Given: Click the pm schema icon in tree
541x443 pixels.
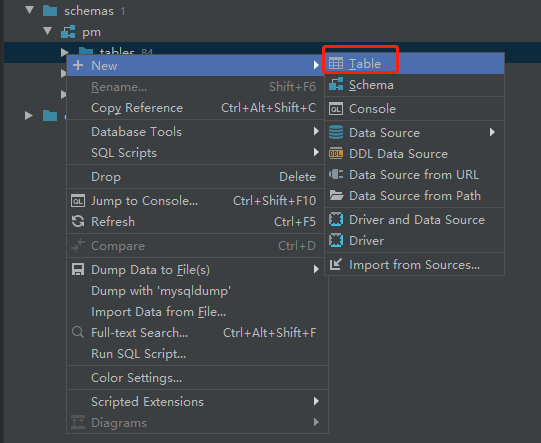Looking at the screenshot, I should pyautogui.click(x=68, y=32).
